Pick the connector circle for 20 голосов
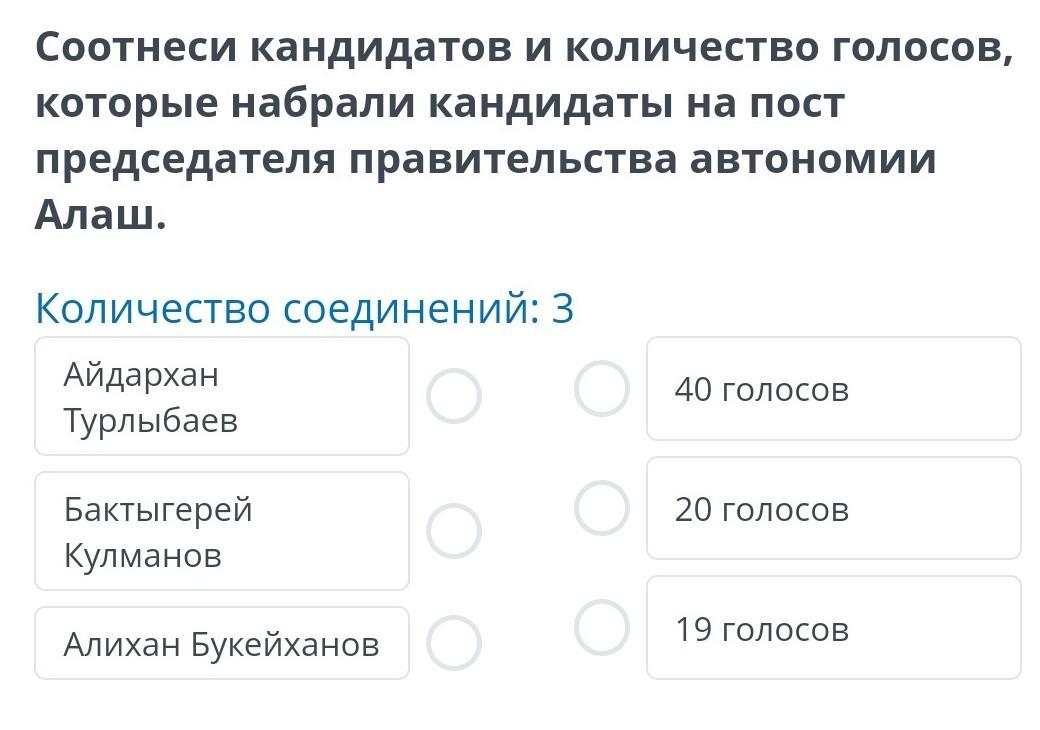 coord(602,508)
